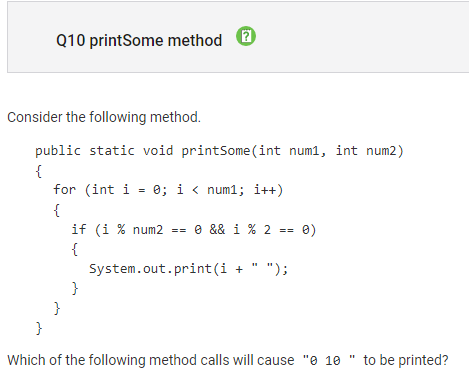Image resolution: width=469 pixels, height=379 pixels.
Task: Click the 'for' keyword in the loop
Action: pos(65,190)
